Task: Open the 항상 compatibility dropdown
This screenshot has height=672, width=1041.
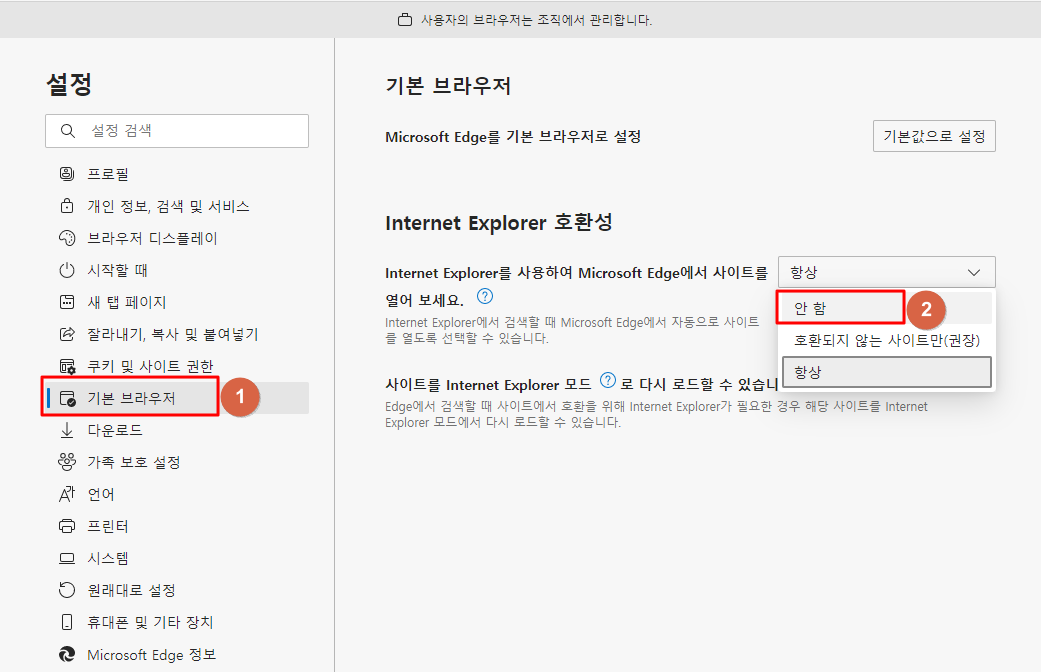Action: tap(886, 272)
